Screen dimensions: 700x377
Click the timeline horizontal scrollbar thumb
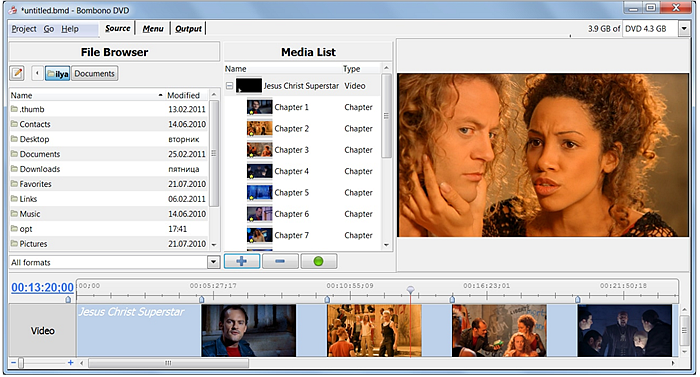[168, 363]
